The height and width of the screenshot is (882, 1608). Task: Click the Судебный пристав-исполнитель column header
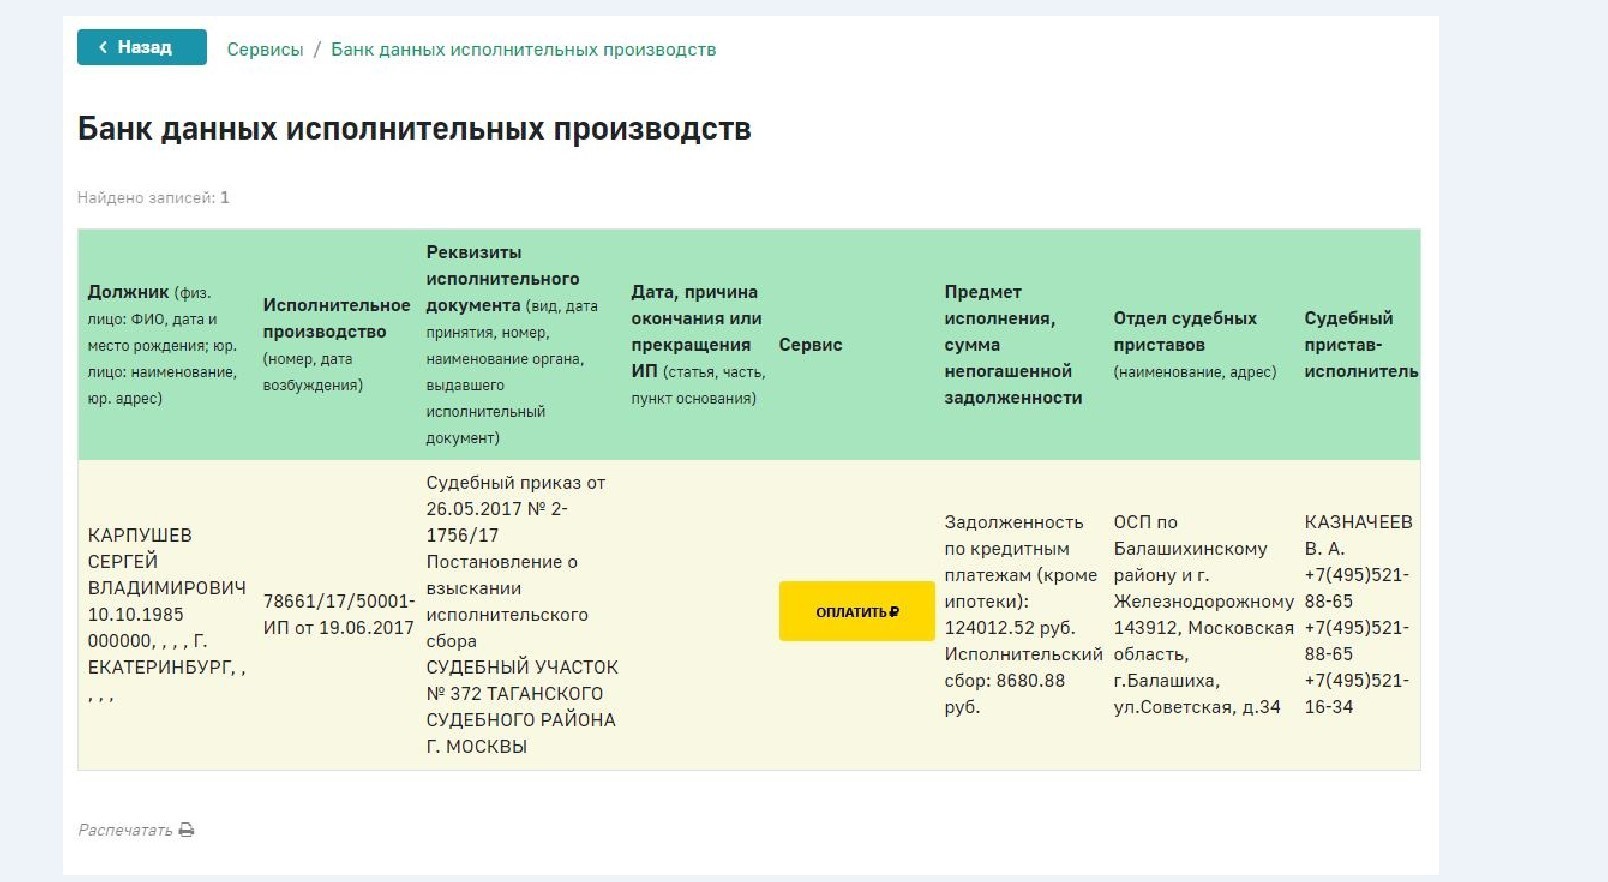1359,344
